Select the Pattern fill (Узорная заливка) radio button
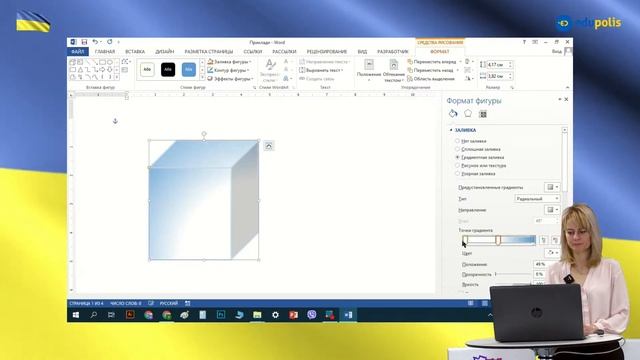640x360 pixels. click(458, 173)
